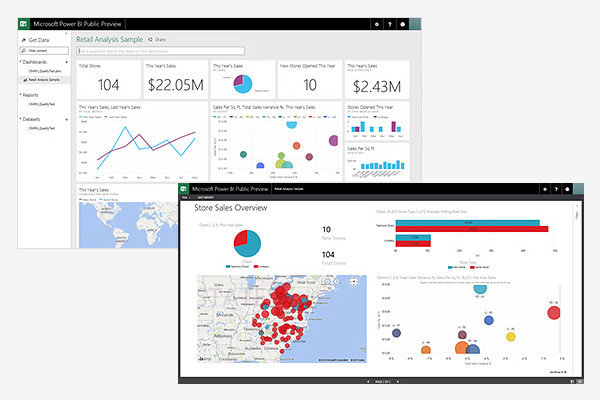The image size is (600, 400).
Task: Go to next report page arrow
Action: [x=398, y=382]
